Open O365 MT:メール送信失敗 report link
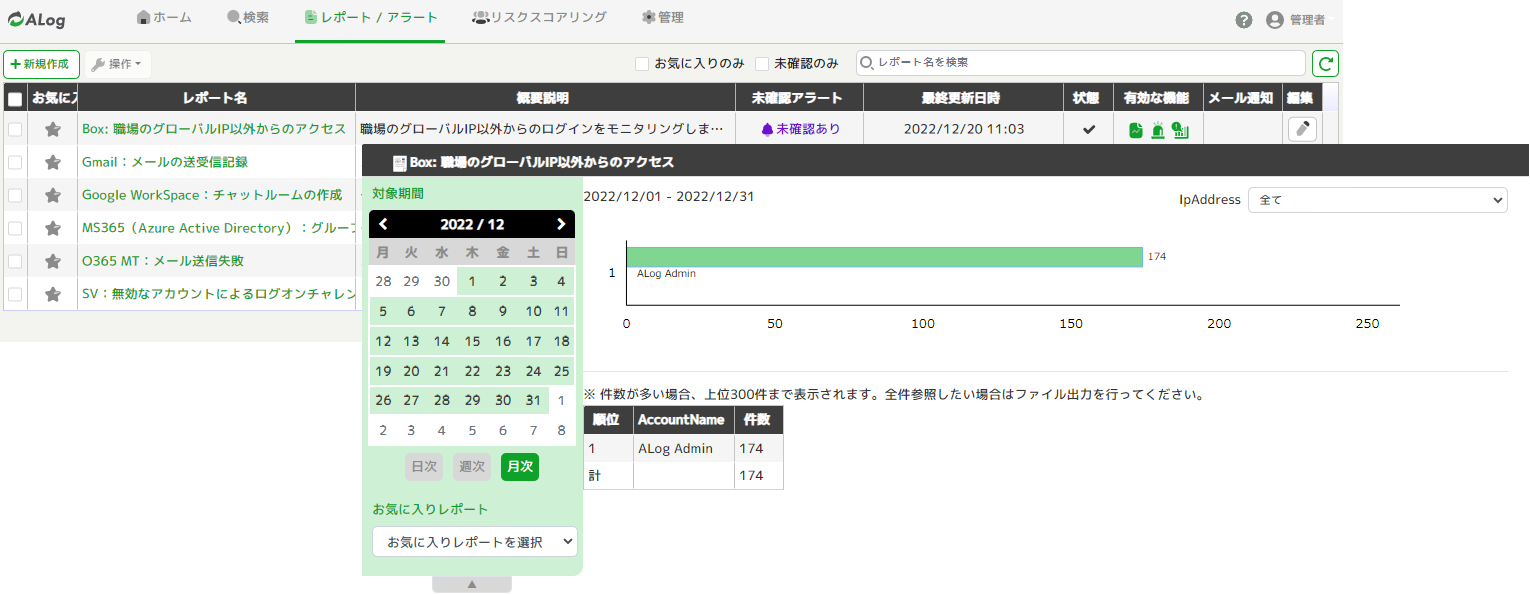The width and height of the screenshot is (1530, 595). click(163, 261)
